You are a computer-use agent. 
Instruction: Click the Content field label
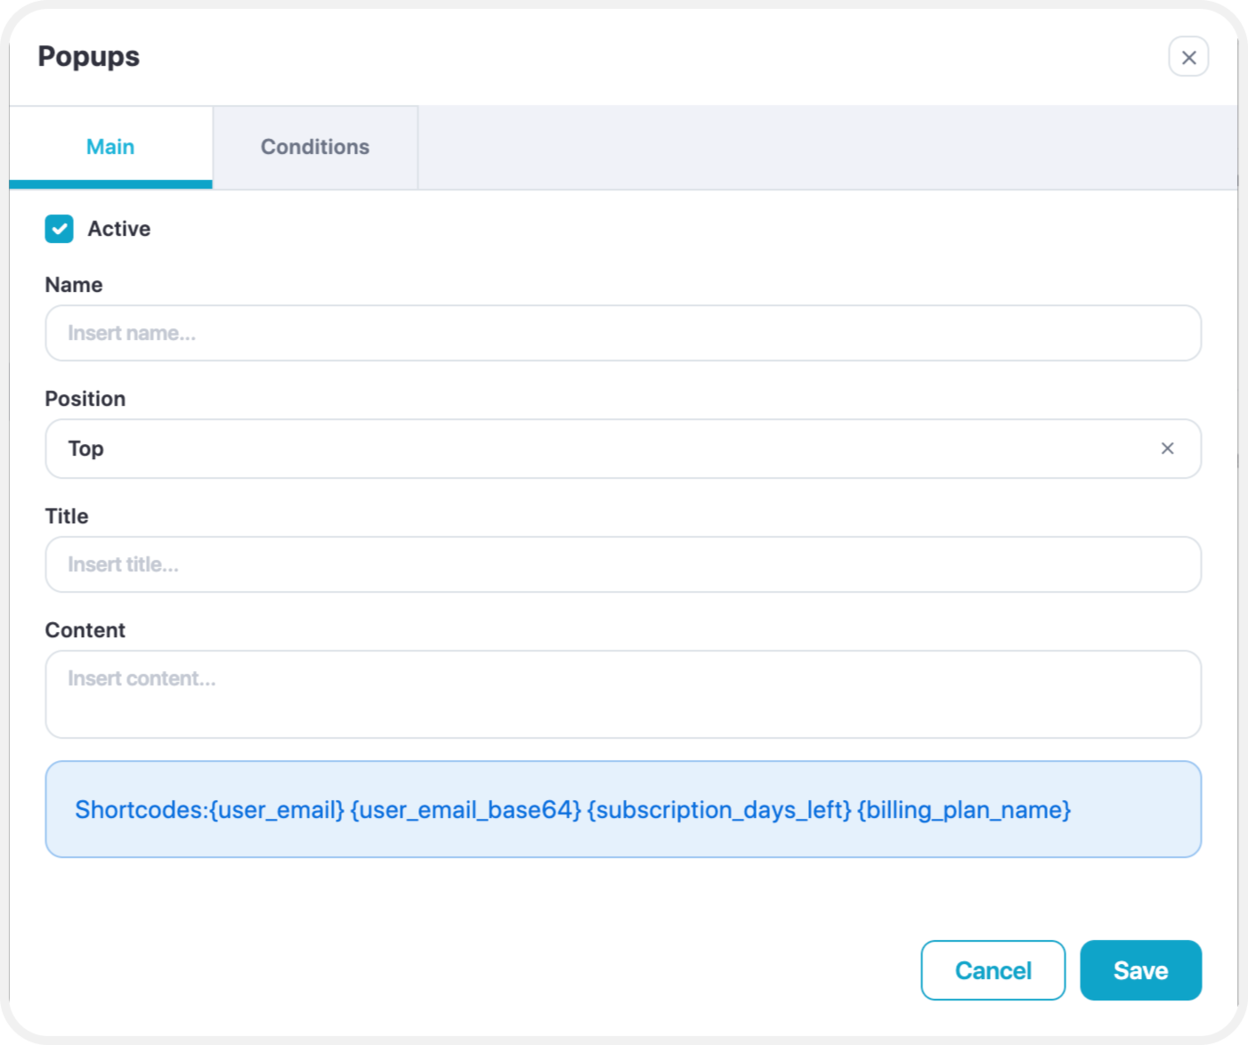[x=85, y=630]
